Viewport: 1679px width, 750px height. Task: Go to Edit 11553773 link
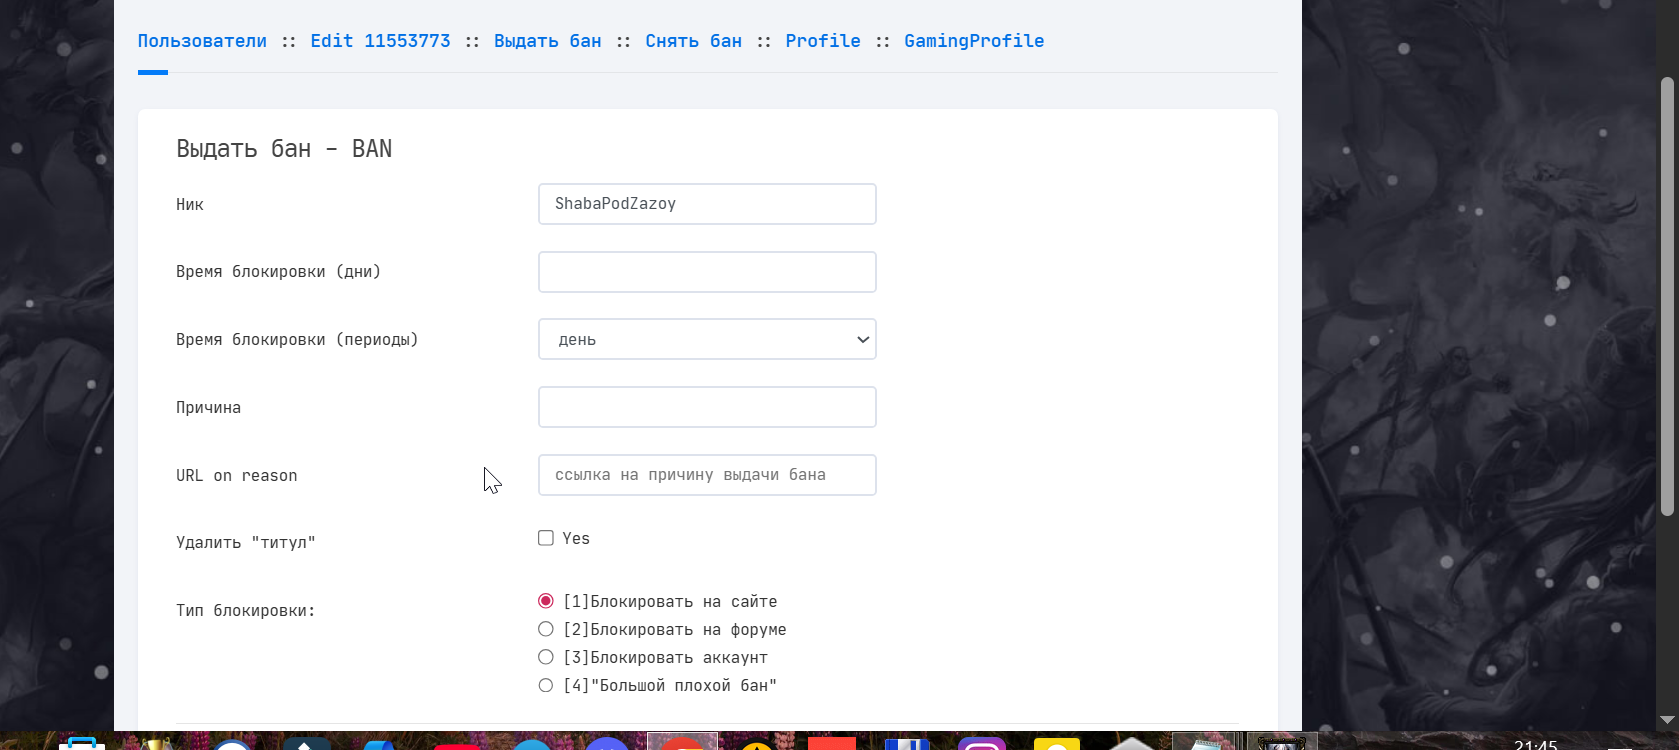pyautogui.click(x=380, y=41)
